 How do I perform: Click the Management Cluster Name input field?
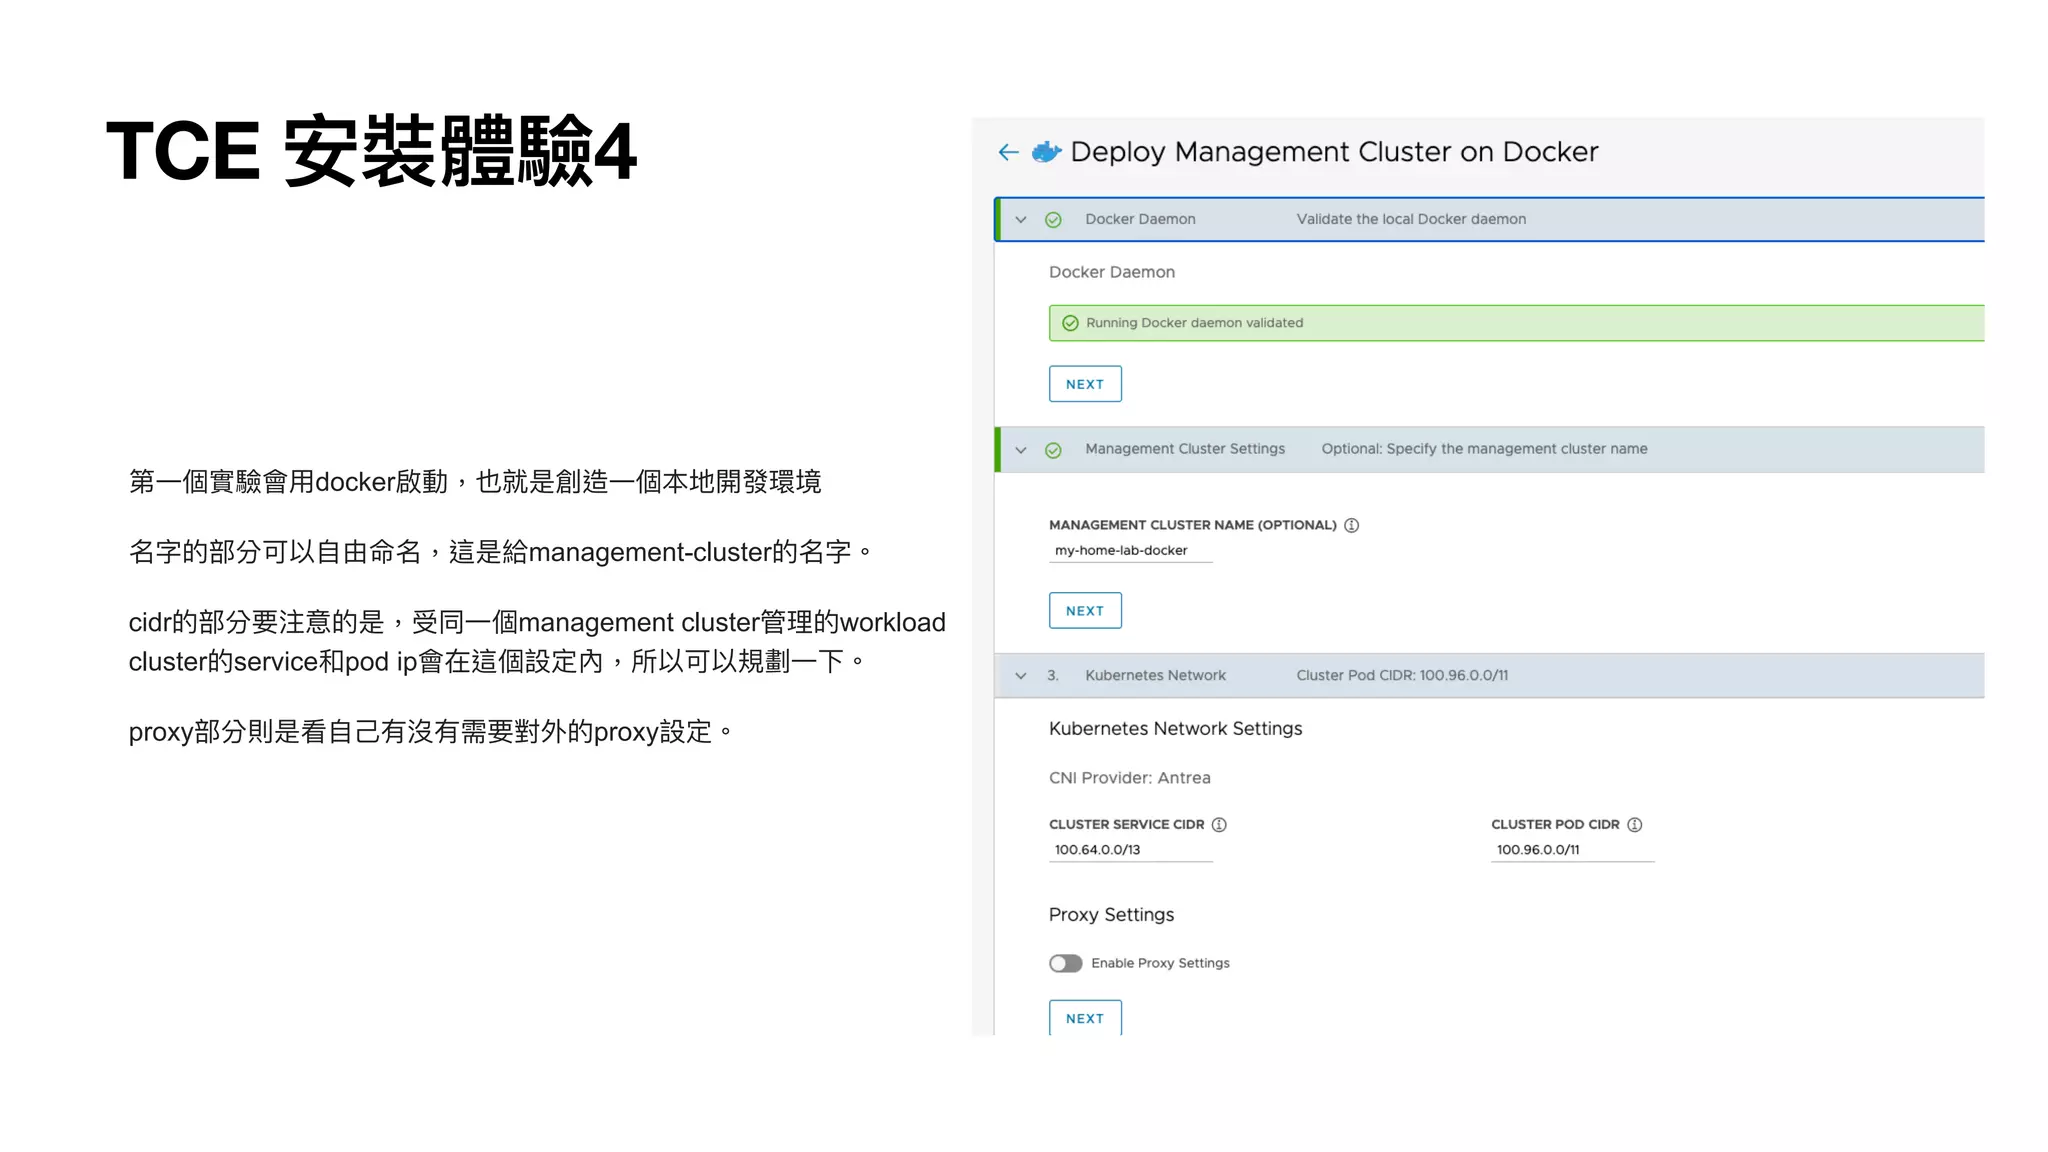pyautogui.click(x=1130, y=551)
